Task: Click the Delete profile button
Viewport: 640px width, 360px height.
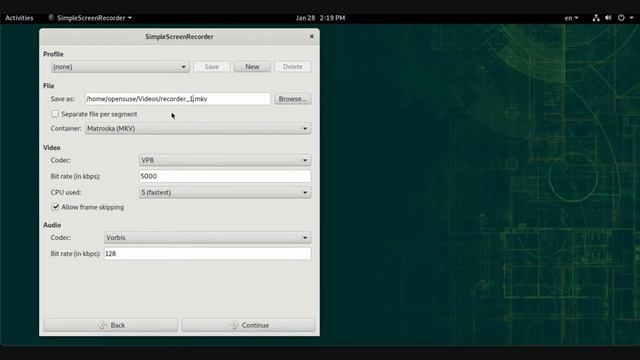Action: pyautogui.click(x=293, y=67)
